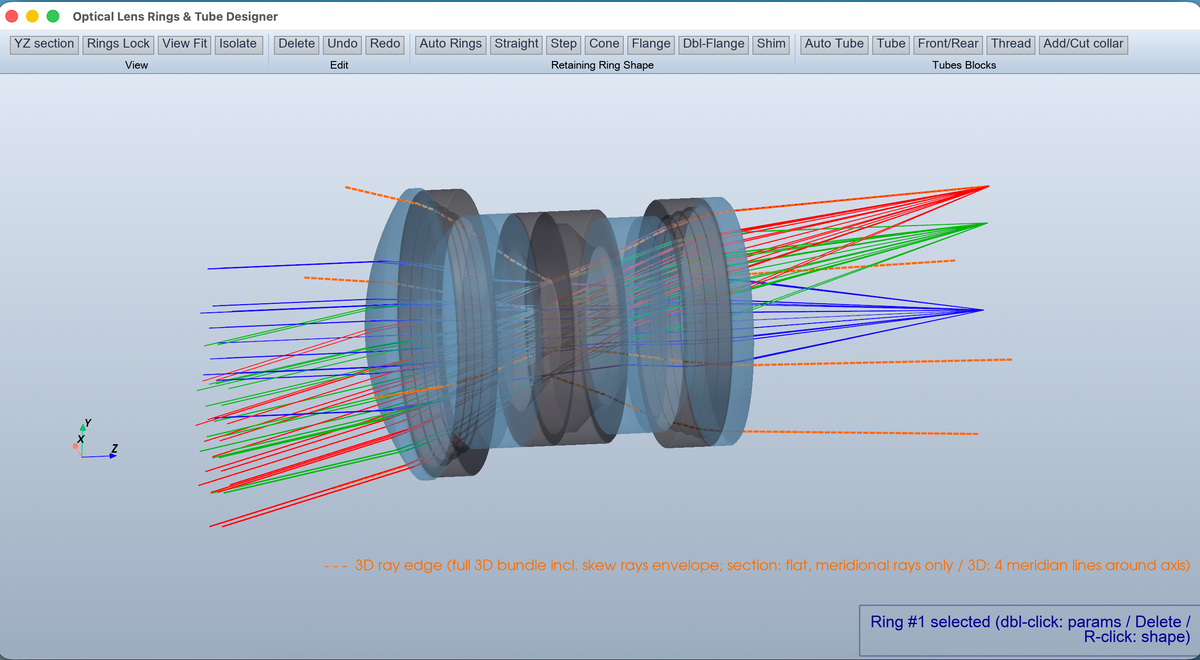Click the 'Tubes Blocks' group label
This screenshot has height=660, width=1200.
[964, 65]
